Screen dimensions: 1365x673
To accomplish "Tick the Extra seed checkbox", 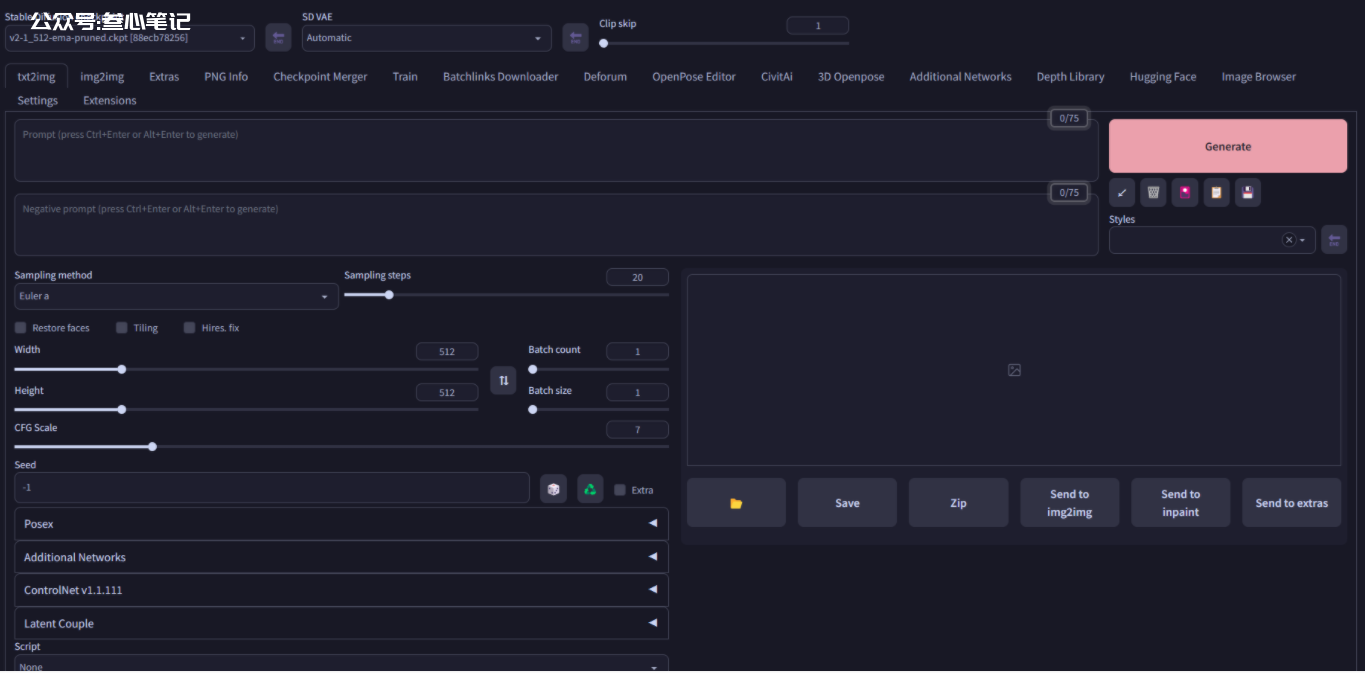I will [x=620, y=490].
